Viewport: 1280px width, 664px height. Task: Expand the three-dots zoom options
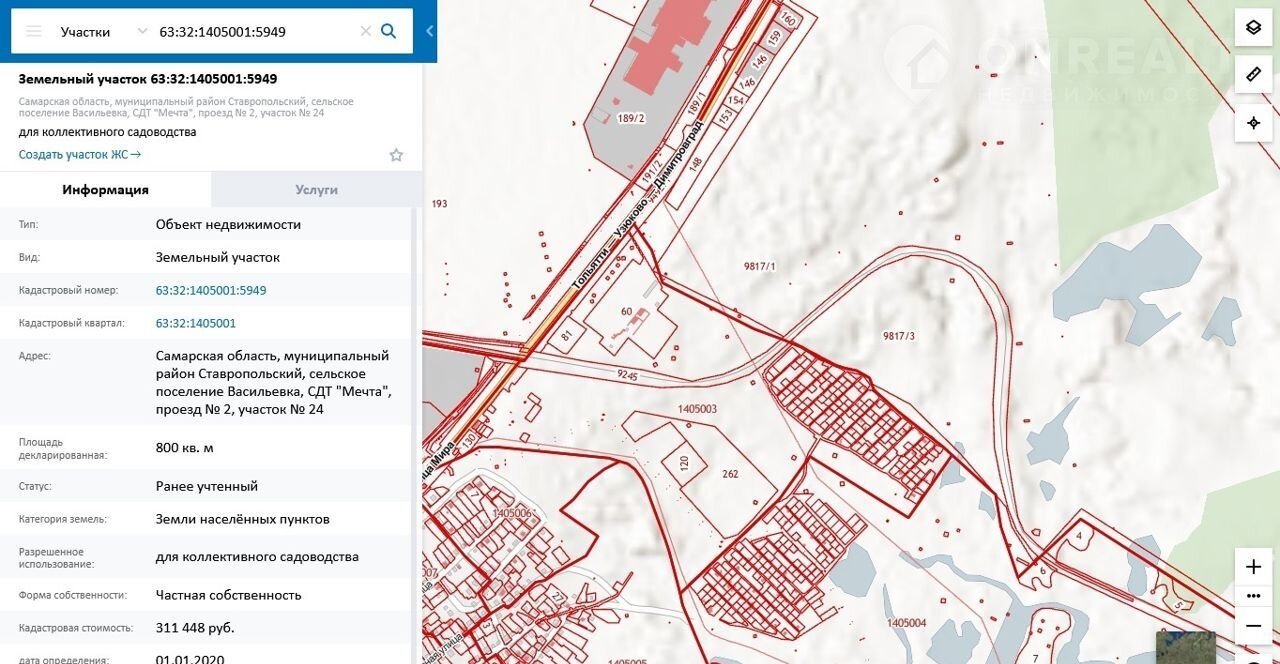pos(1253,596)
